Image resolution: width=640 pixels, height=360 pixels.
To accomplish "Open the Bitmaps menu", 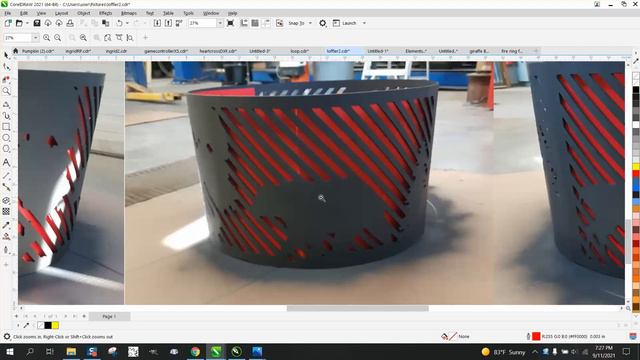I will [129, 13].
